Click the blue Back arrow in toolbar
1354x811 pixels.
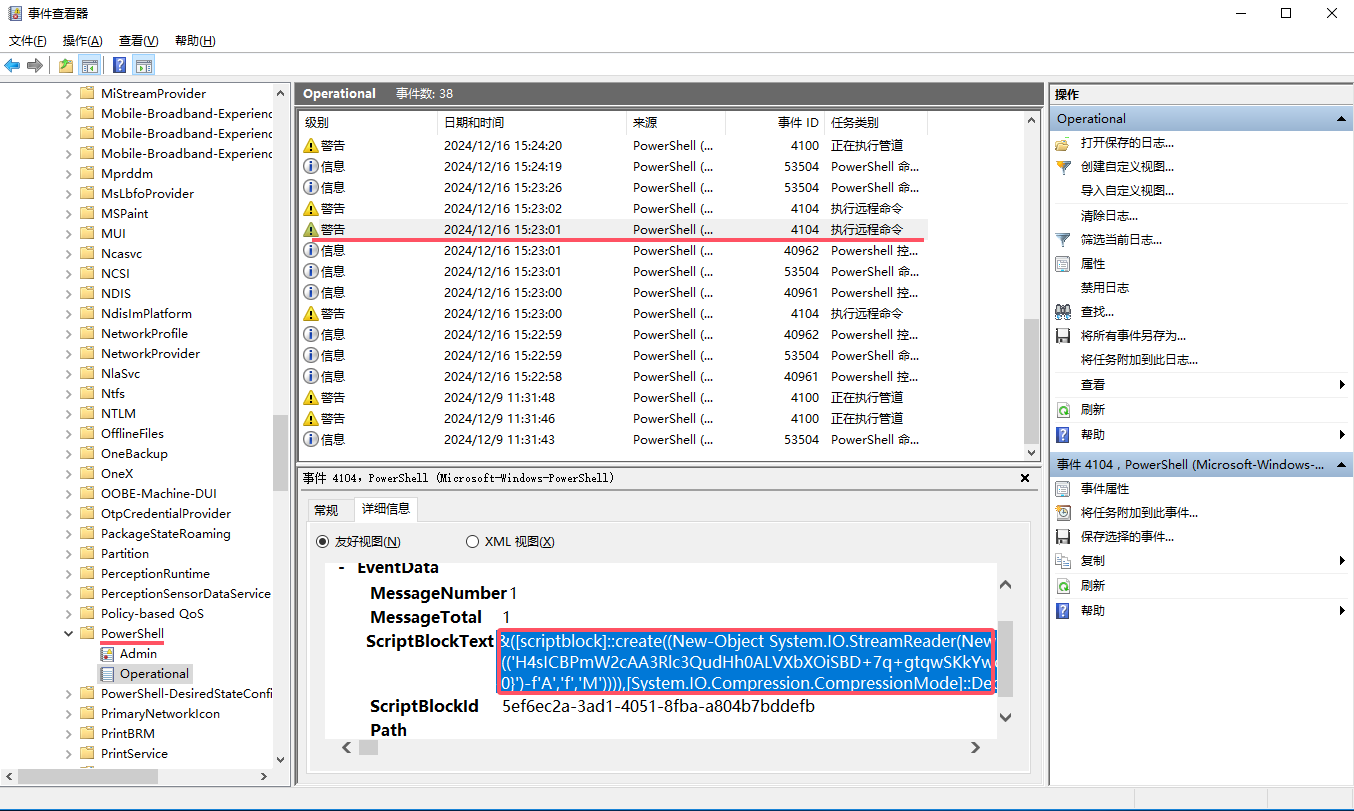[x=12, y=66]
